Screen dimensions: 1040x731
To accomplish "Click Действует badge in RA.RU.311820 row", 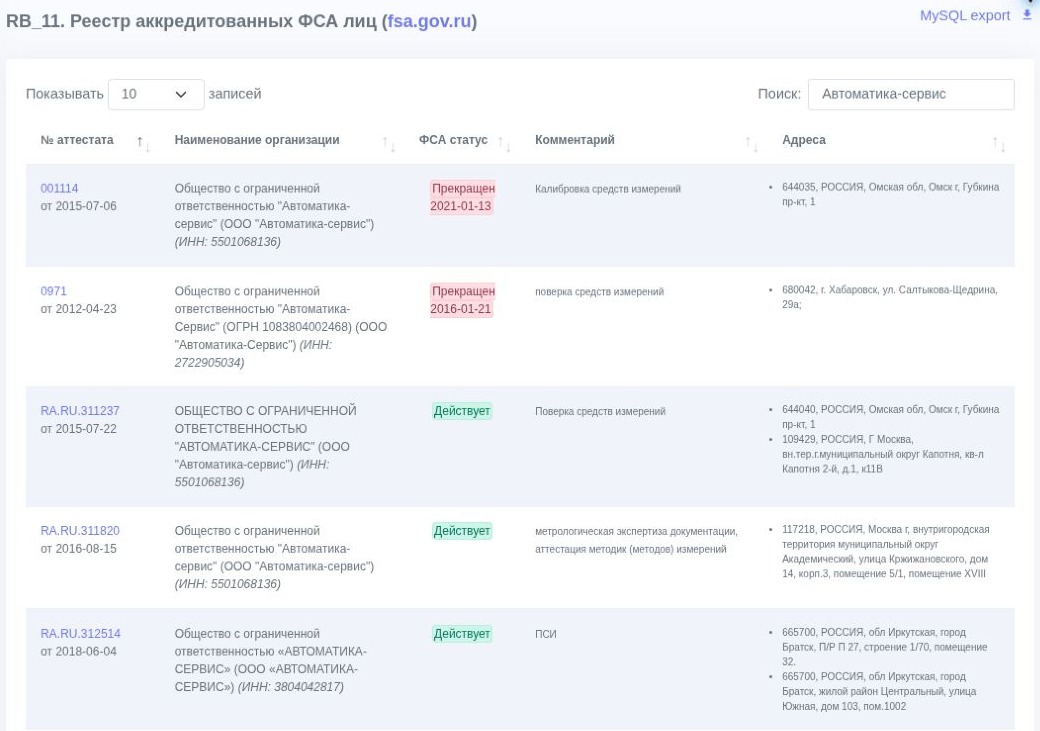I will (x=462, y=531).
